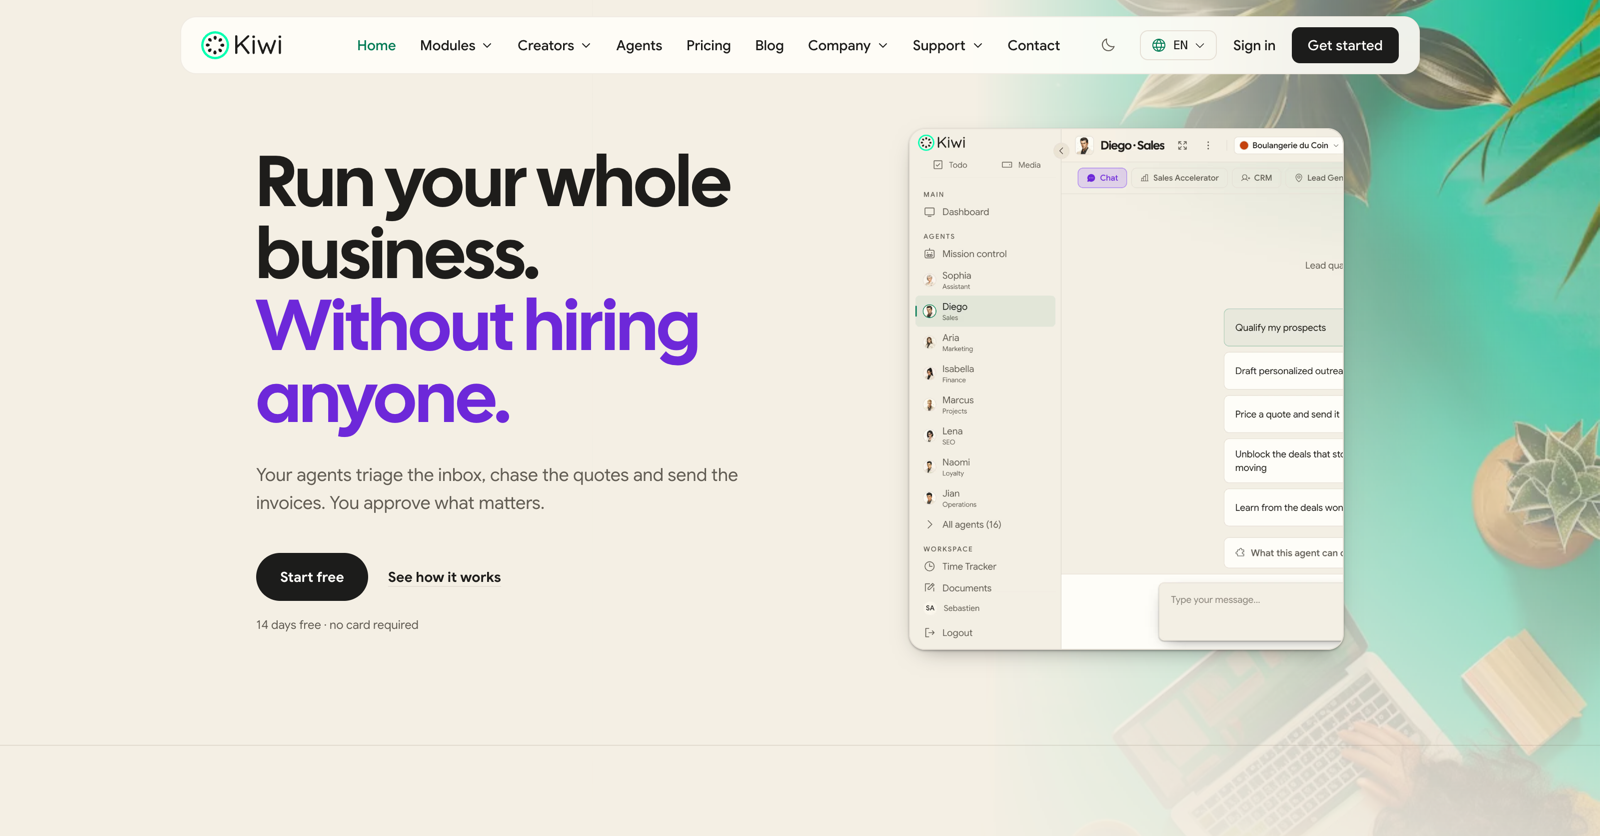Select Lena's avatar in the agents list
Image resolution: width=1600 pixels, height=836 pixels.
click(x=930, y=436)
